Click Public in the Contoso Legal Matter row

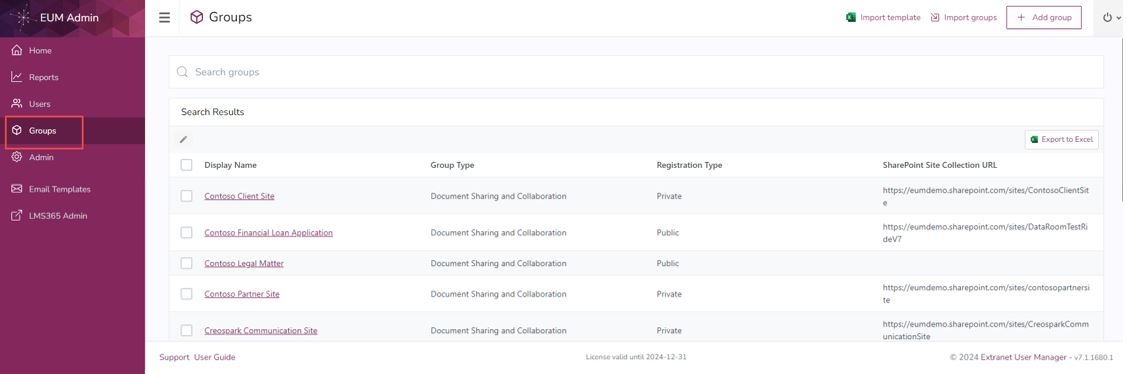668,263
